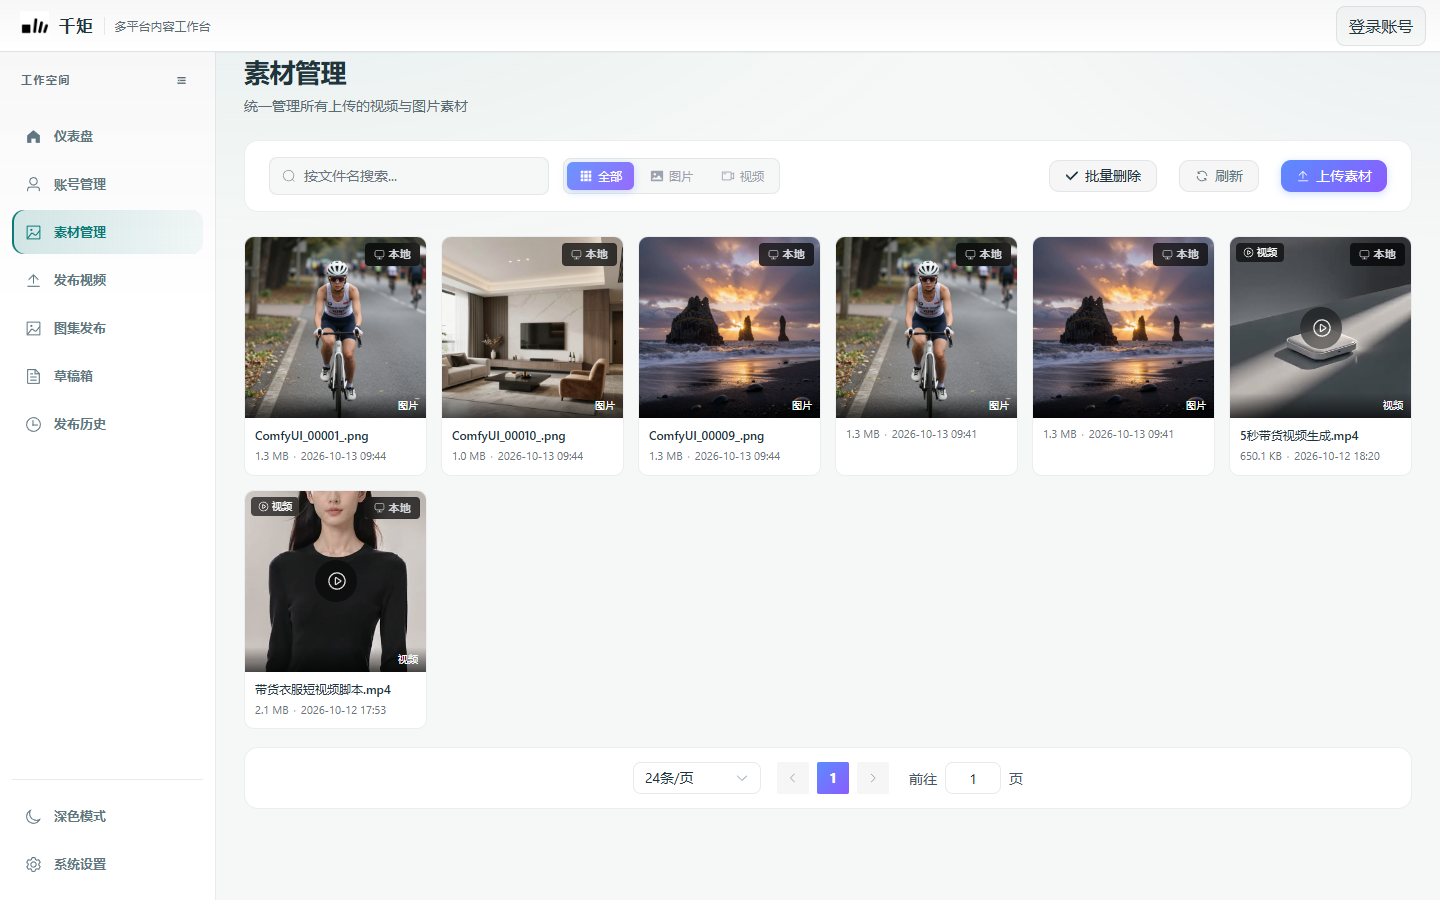Open ComfyUI_00010_.png living room thumbnail
This screenshot has width=1440, height=900.
[532, 328]
